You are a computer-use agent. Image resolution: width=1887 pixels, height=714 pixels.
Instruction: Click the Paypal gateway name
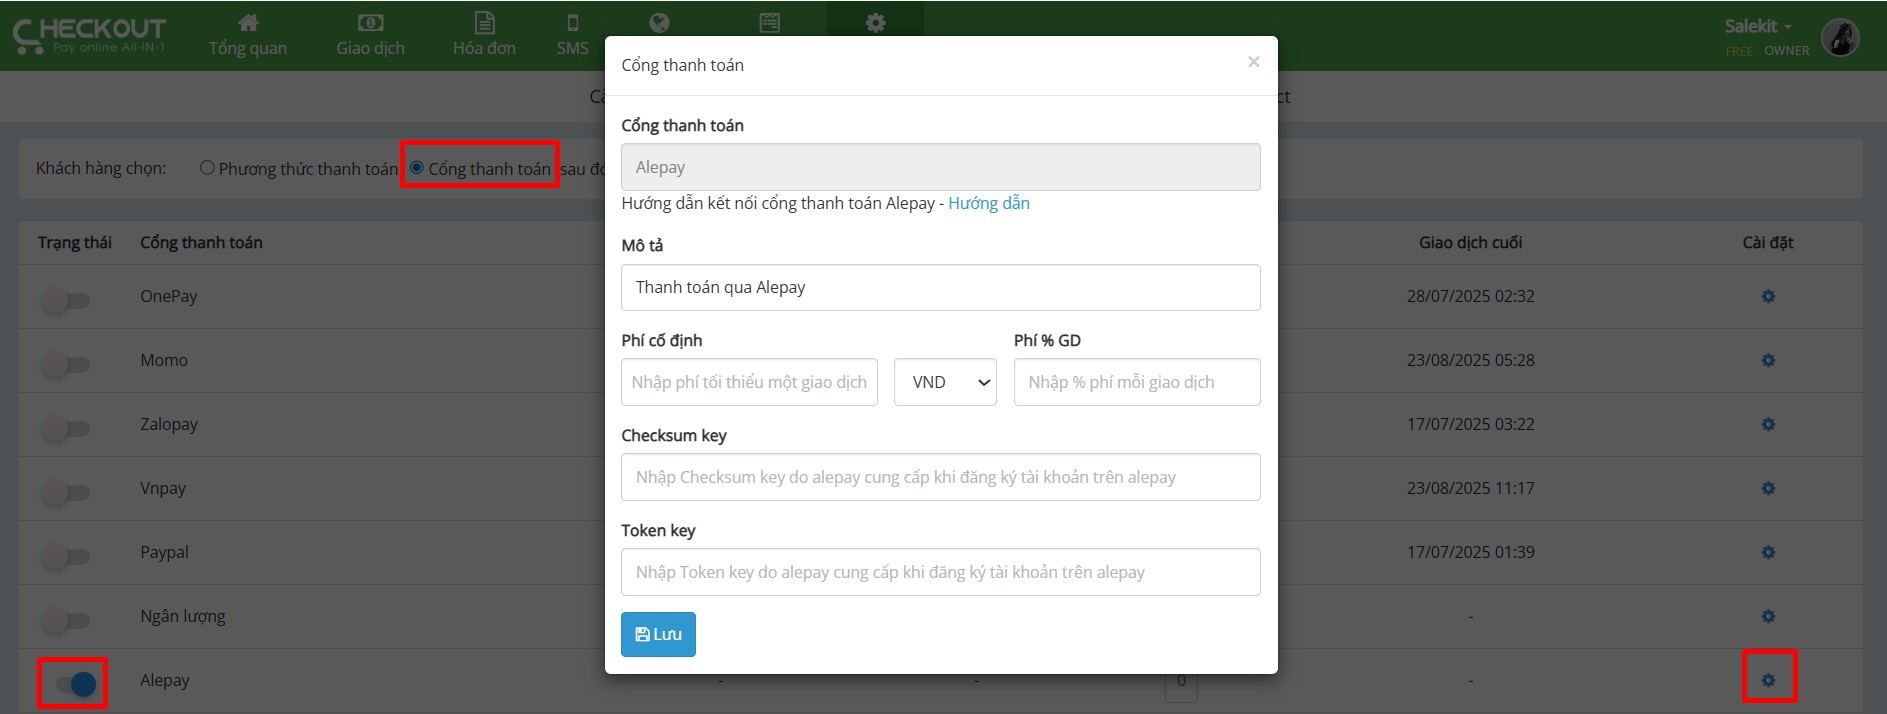[x=164, y=552]
